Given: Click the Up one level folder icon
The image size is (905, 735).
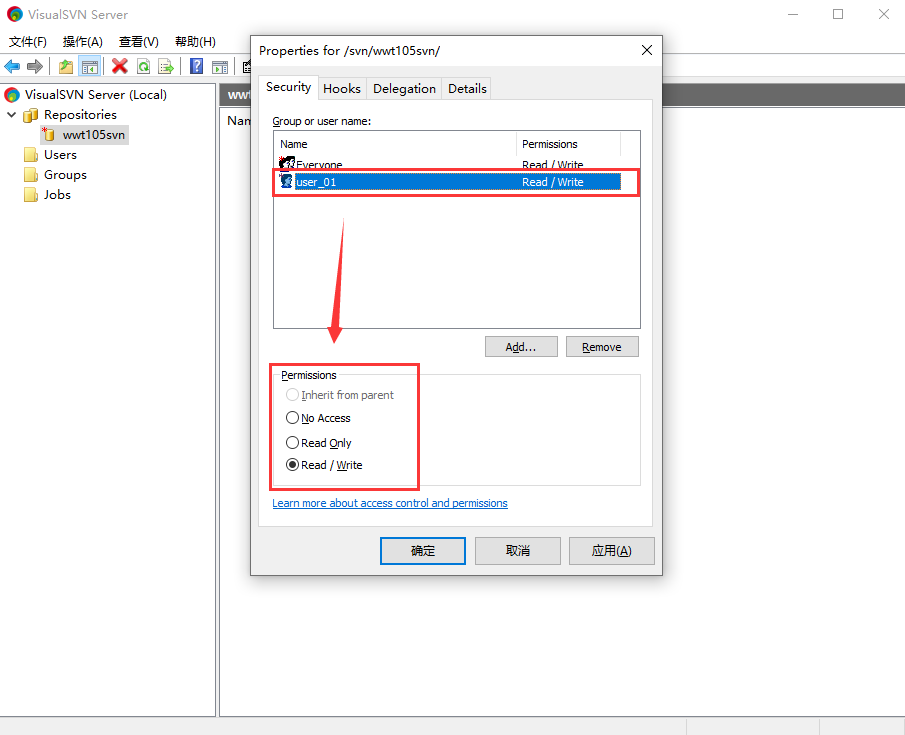Looking at the screenshot, I should [x=66, y=67].
